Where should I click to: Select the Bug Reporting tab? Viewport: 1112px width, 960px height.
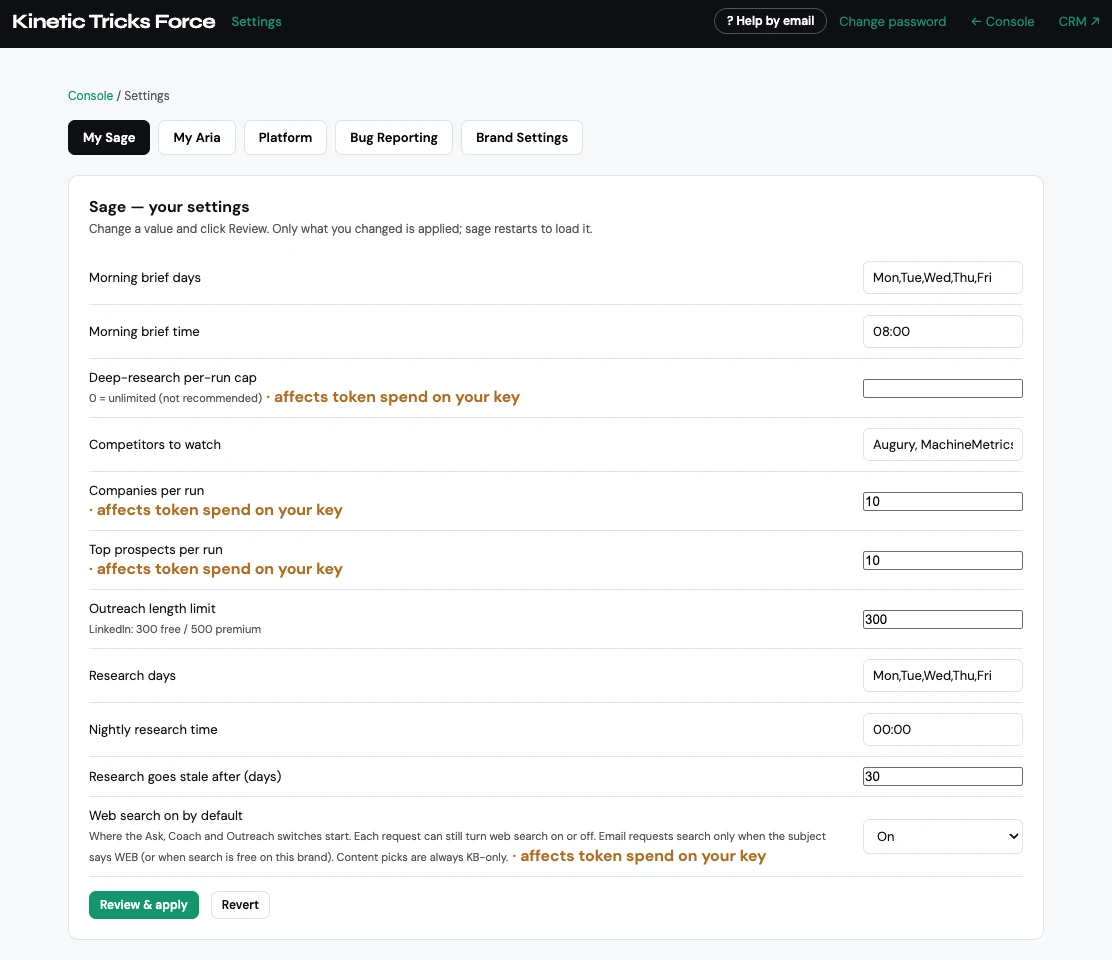pos(394,138)
